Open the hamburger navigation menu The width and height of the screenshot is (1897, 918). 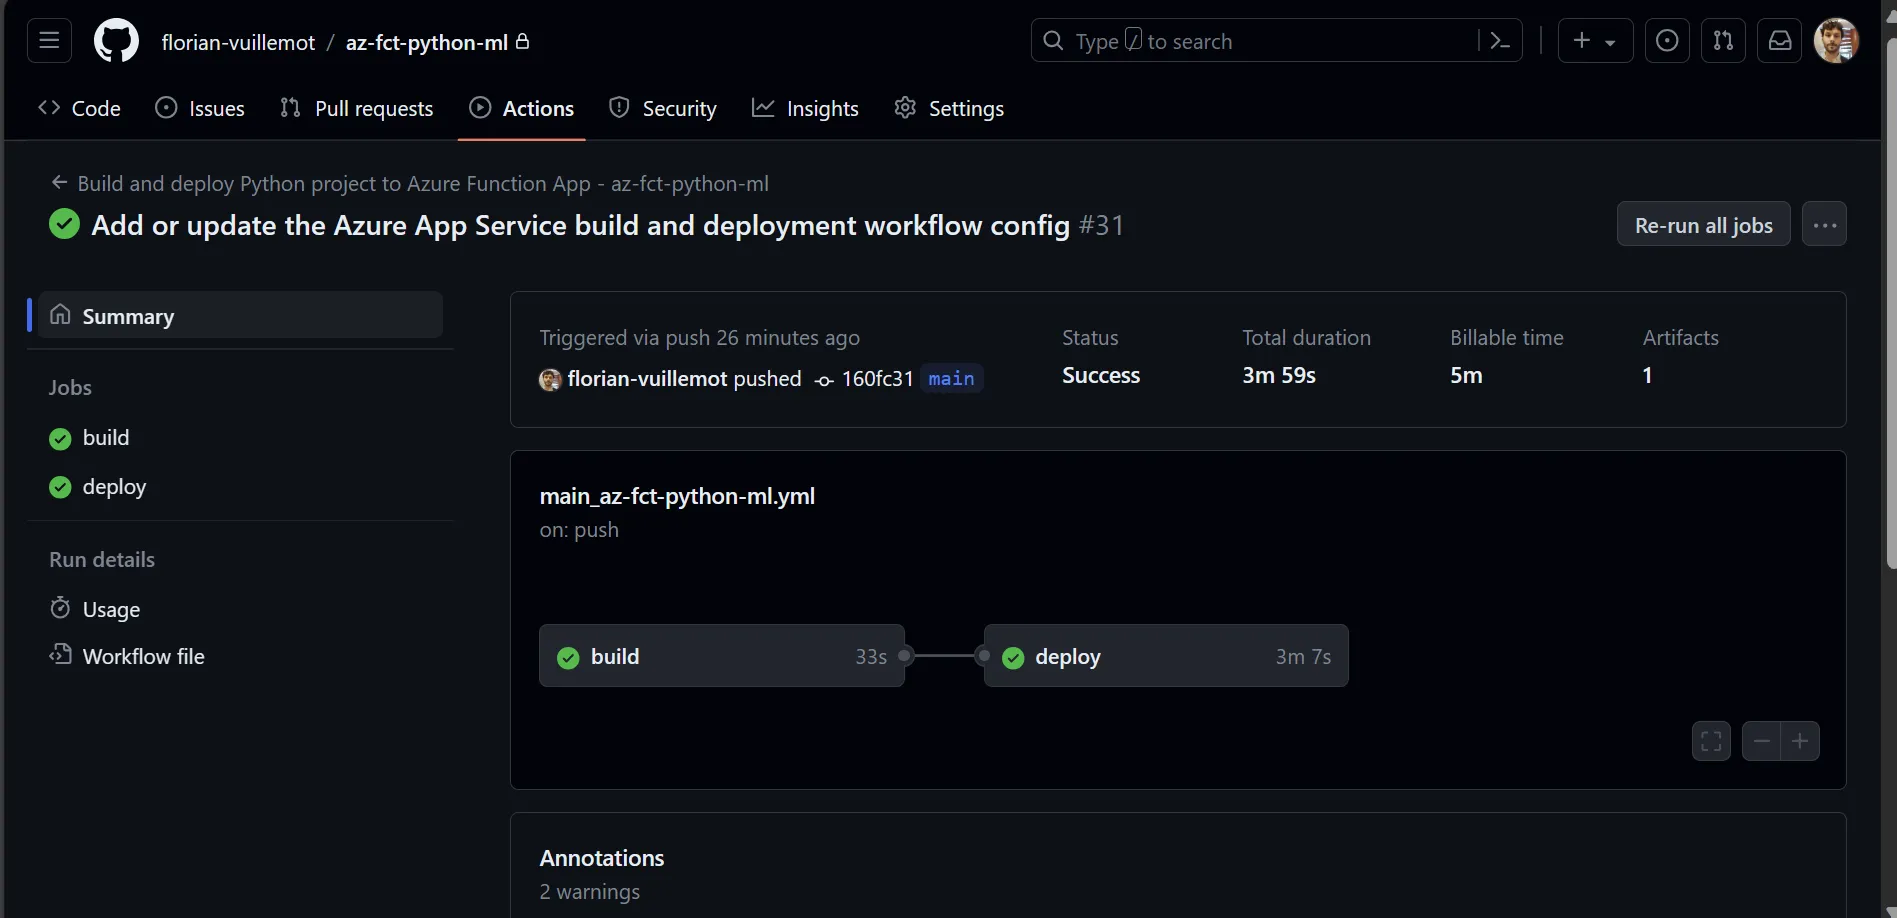[49, 41]
